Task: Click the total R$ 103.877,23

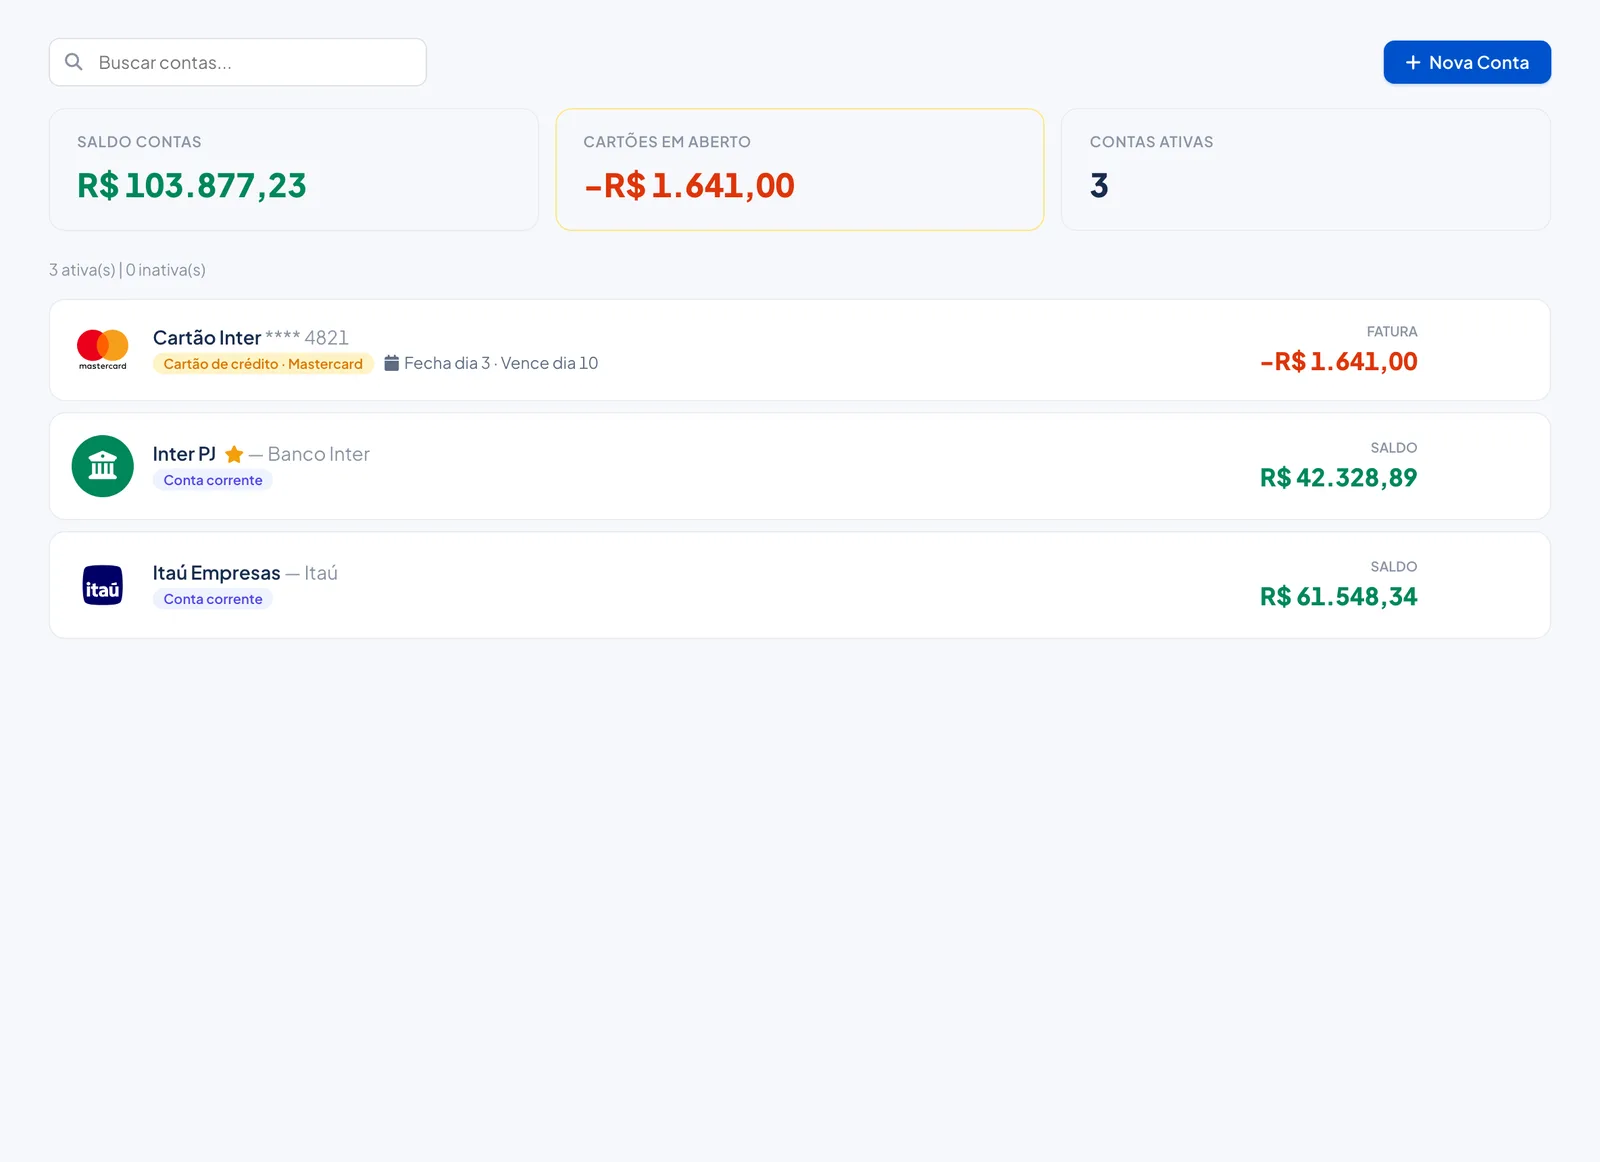Action: point(192,185)
